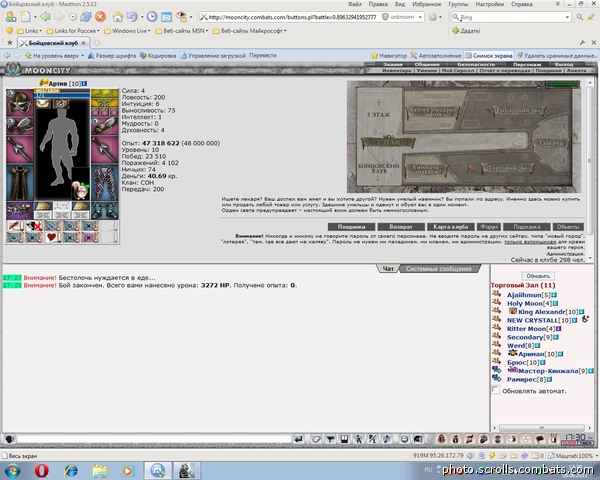The width and height of the screenshot is (600, 480).
Task: Click the user profile icon in the toolbar
Action: (11, 17)
